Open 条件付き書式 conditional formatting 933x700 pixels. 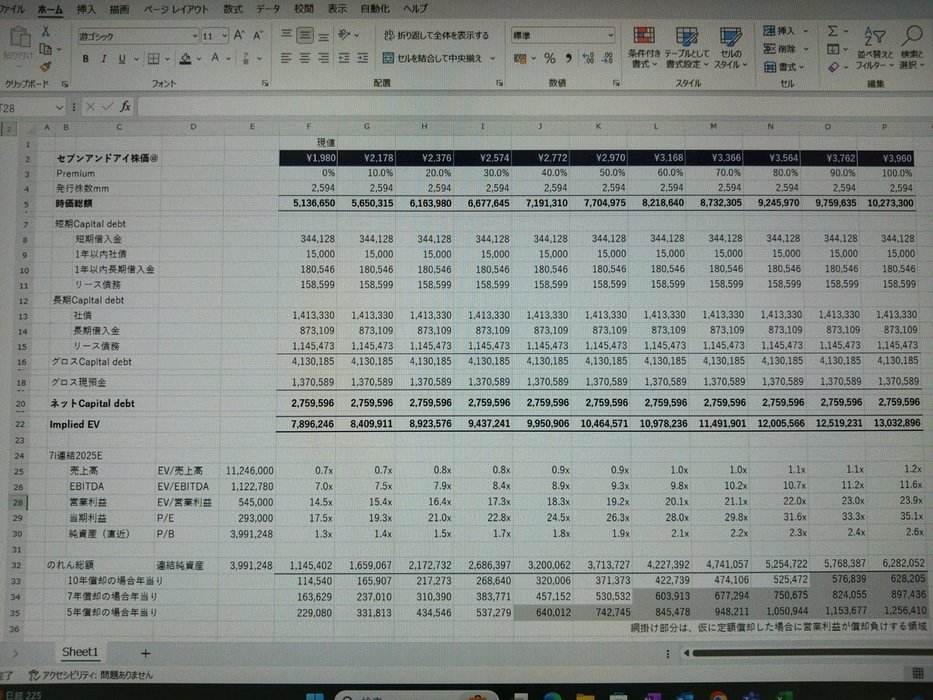tap(644, 48)
